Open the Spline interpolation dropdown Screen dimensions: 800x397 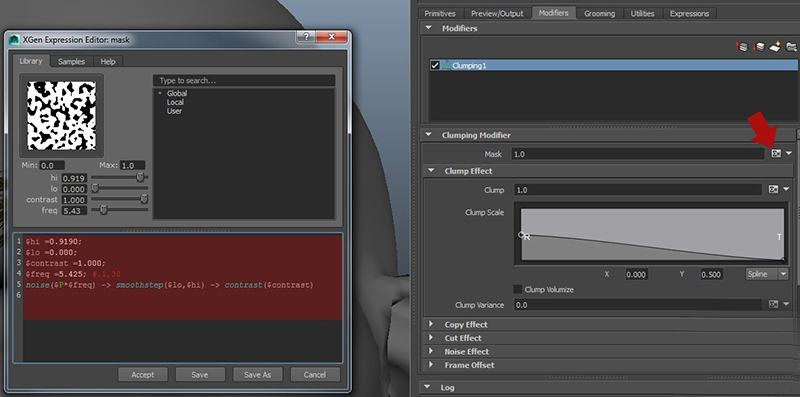[767, 274]
